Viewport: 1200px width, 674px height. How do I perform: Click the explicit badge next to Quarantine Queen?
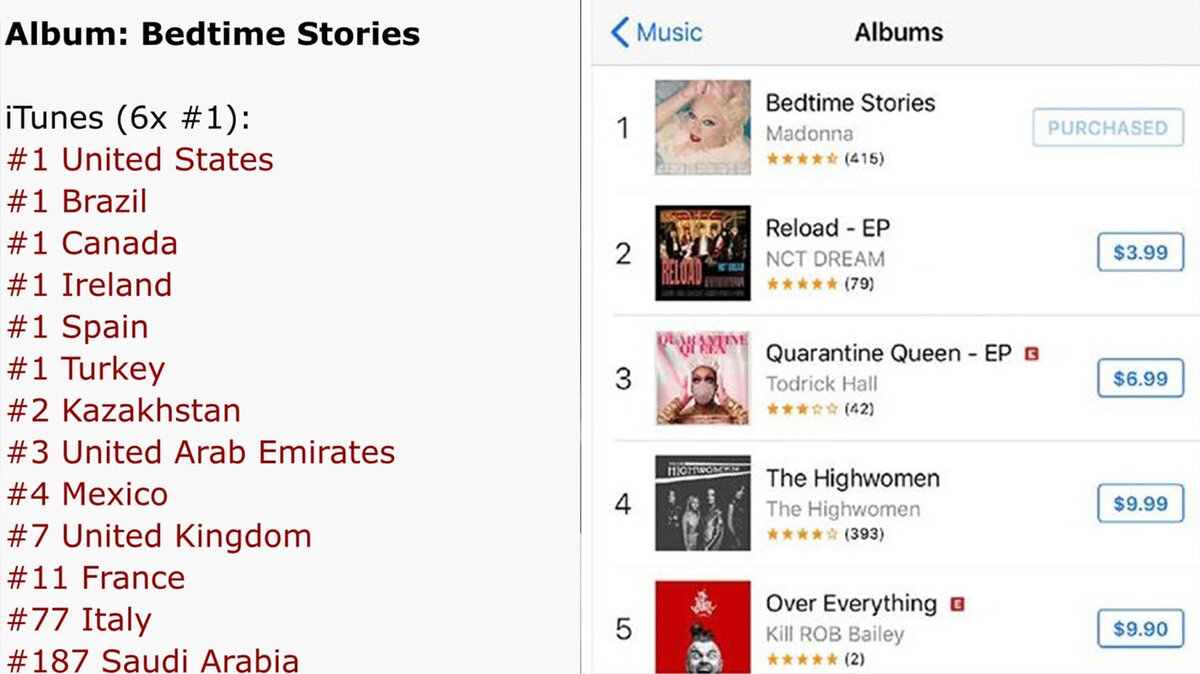click(x=1031, y=353)
